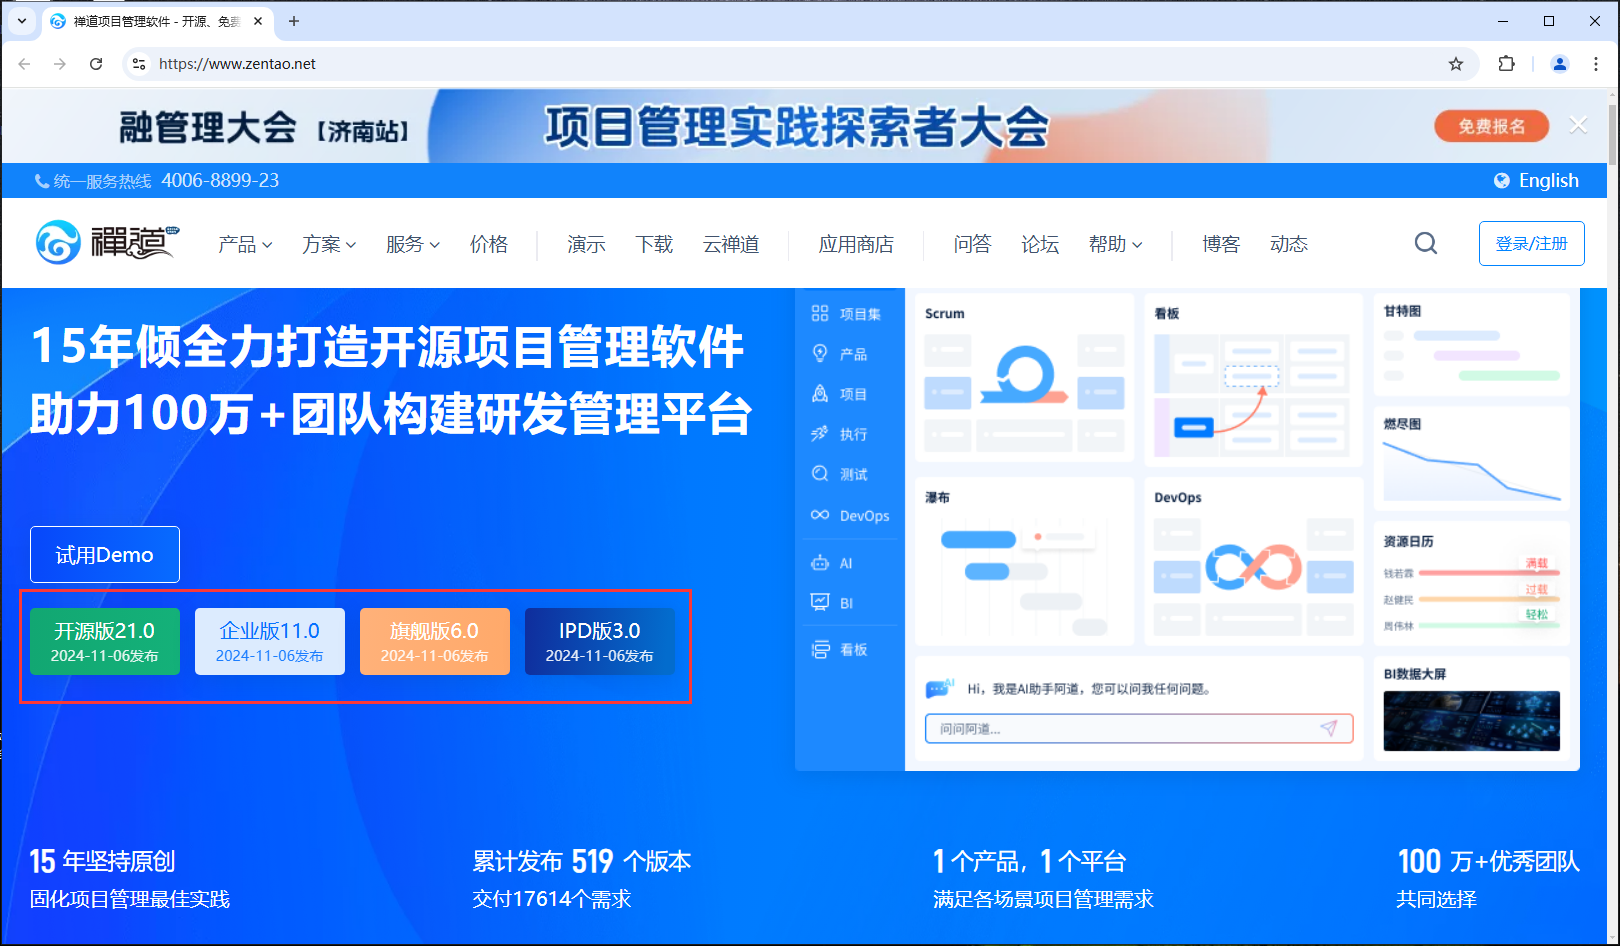Bookmark this page with the star icon

(1456, 64)
